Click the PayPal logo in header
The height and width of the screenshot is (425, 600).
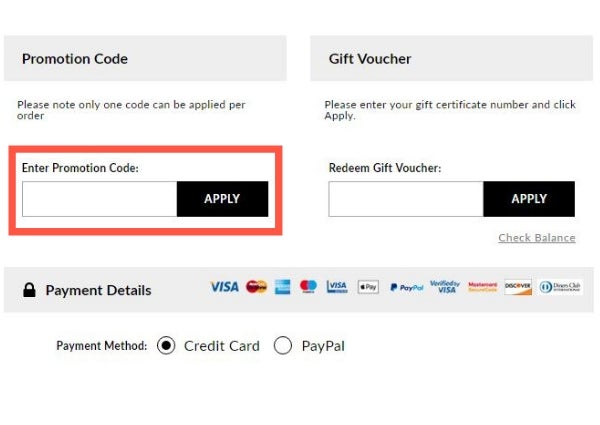pyautogui.click(x=407, y=287)
